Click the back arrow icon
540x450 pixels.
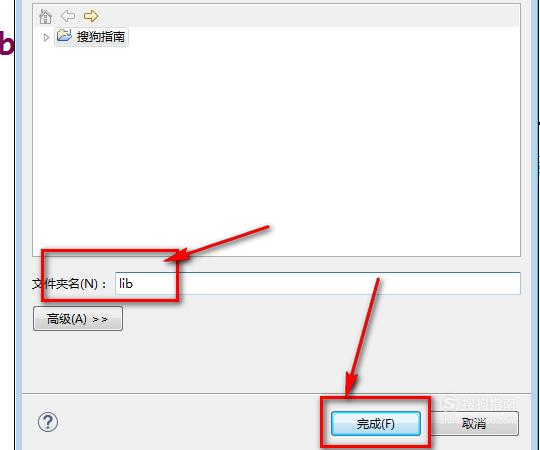[68, 16]
